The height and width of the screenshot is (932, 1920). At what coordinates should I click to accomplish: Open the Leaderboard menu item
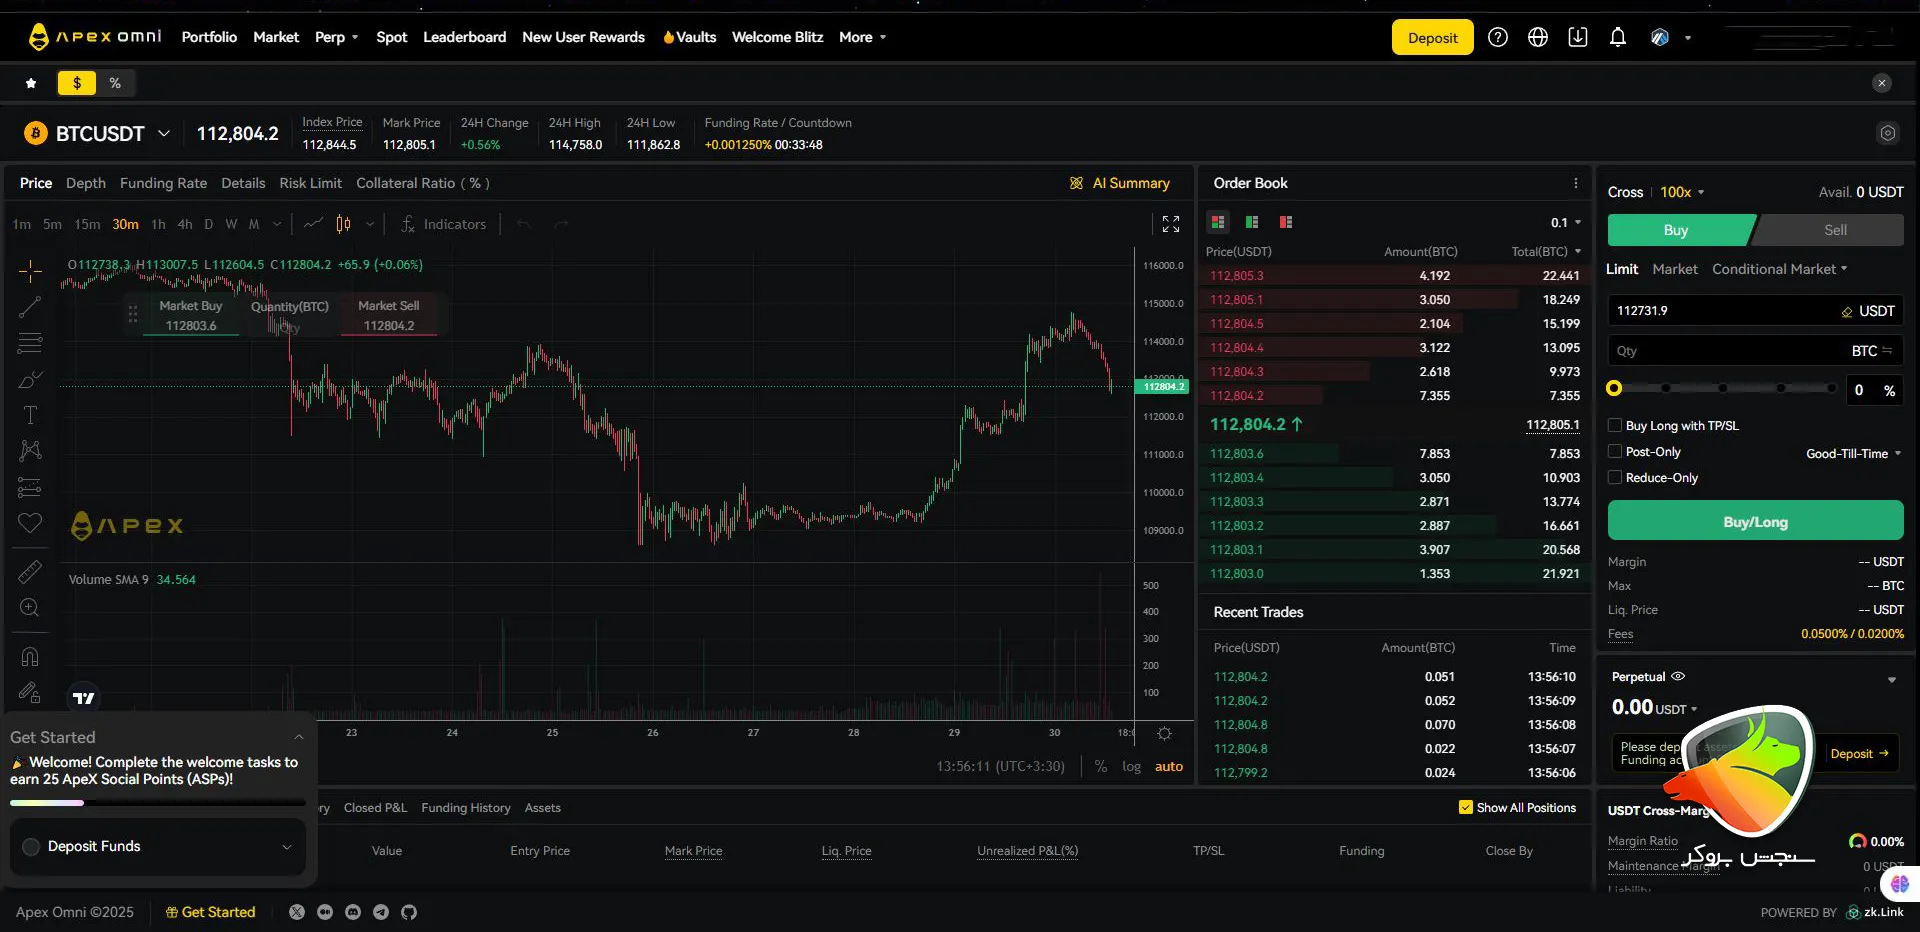click(464, 37)
